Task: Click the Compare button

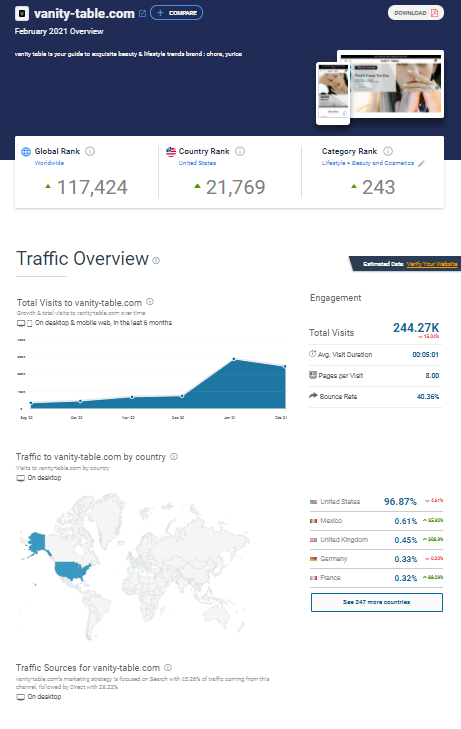Action: click(x=177, y=13)
